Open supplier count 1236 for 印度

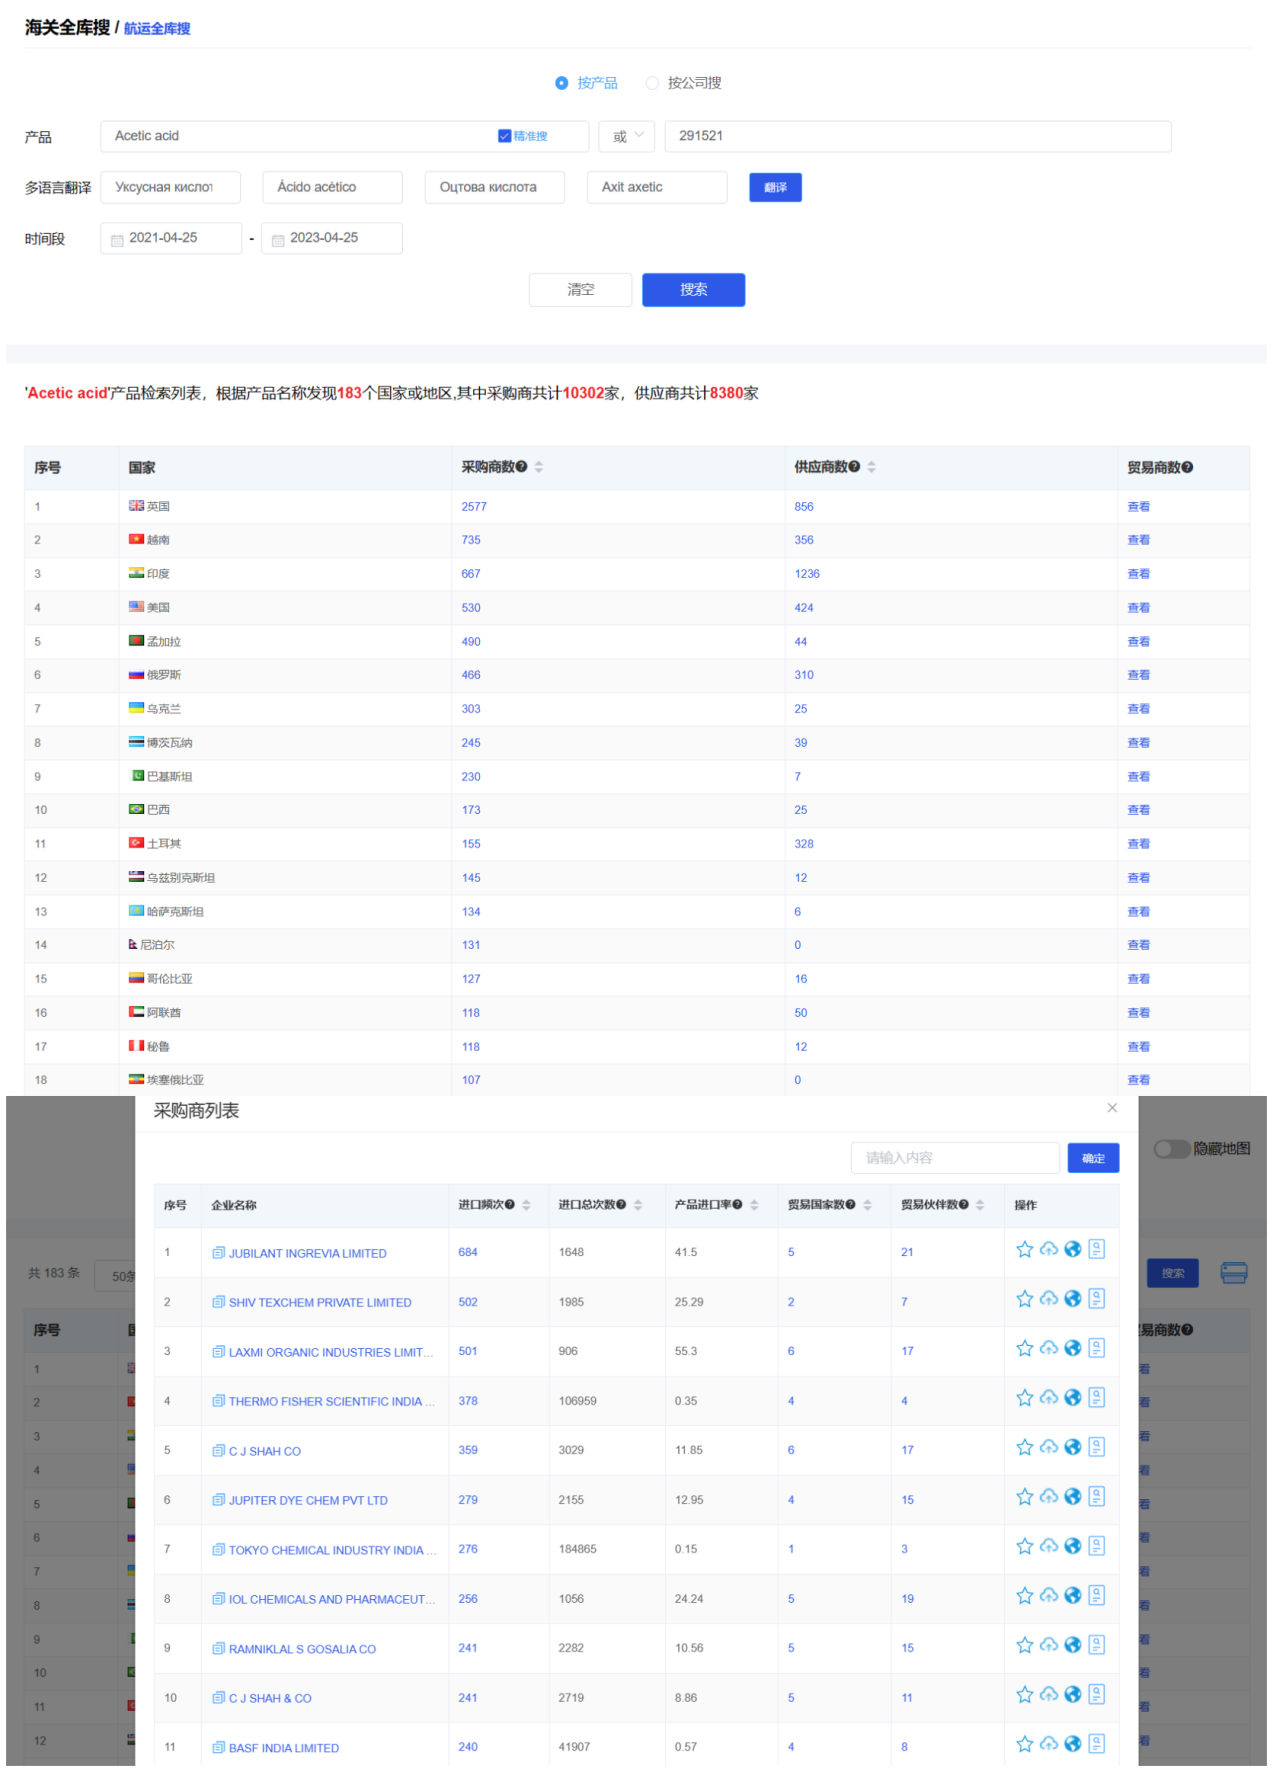[x=807, y=575]
